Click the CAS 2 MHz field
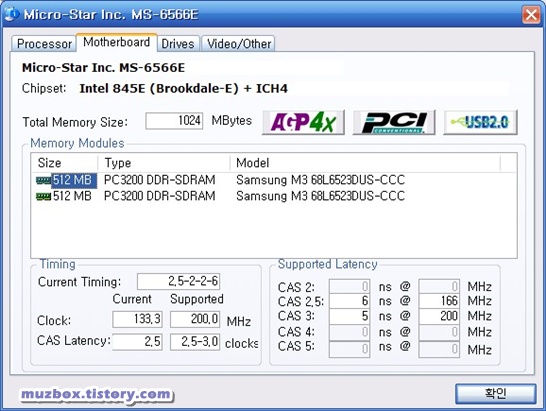This screenshot has height=411, width=546. coord(439,286)
